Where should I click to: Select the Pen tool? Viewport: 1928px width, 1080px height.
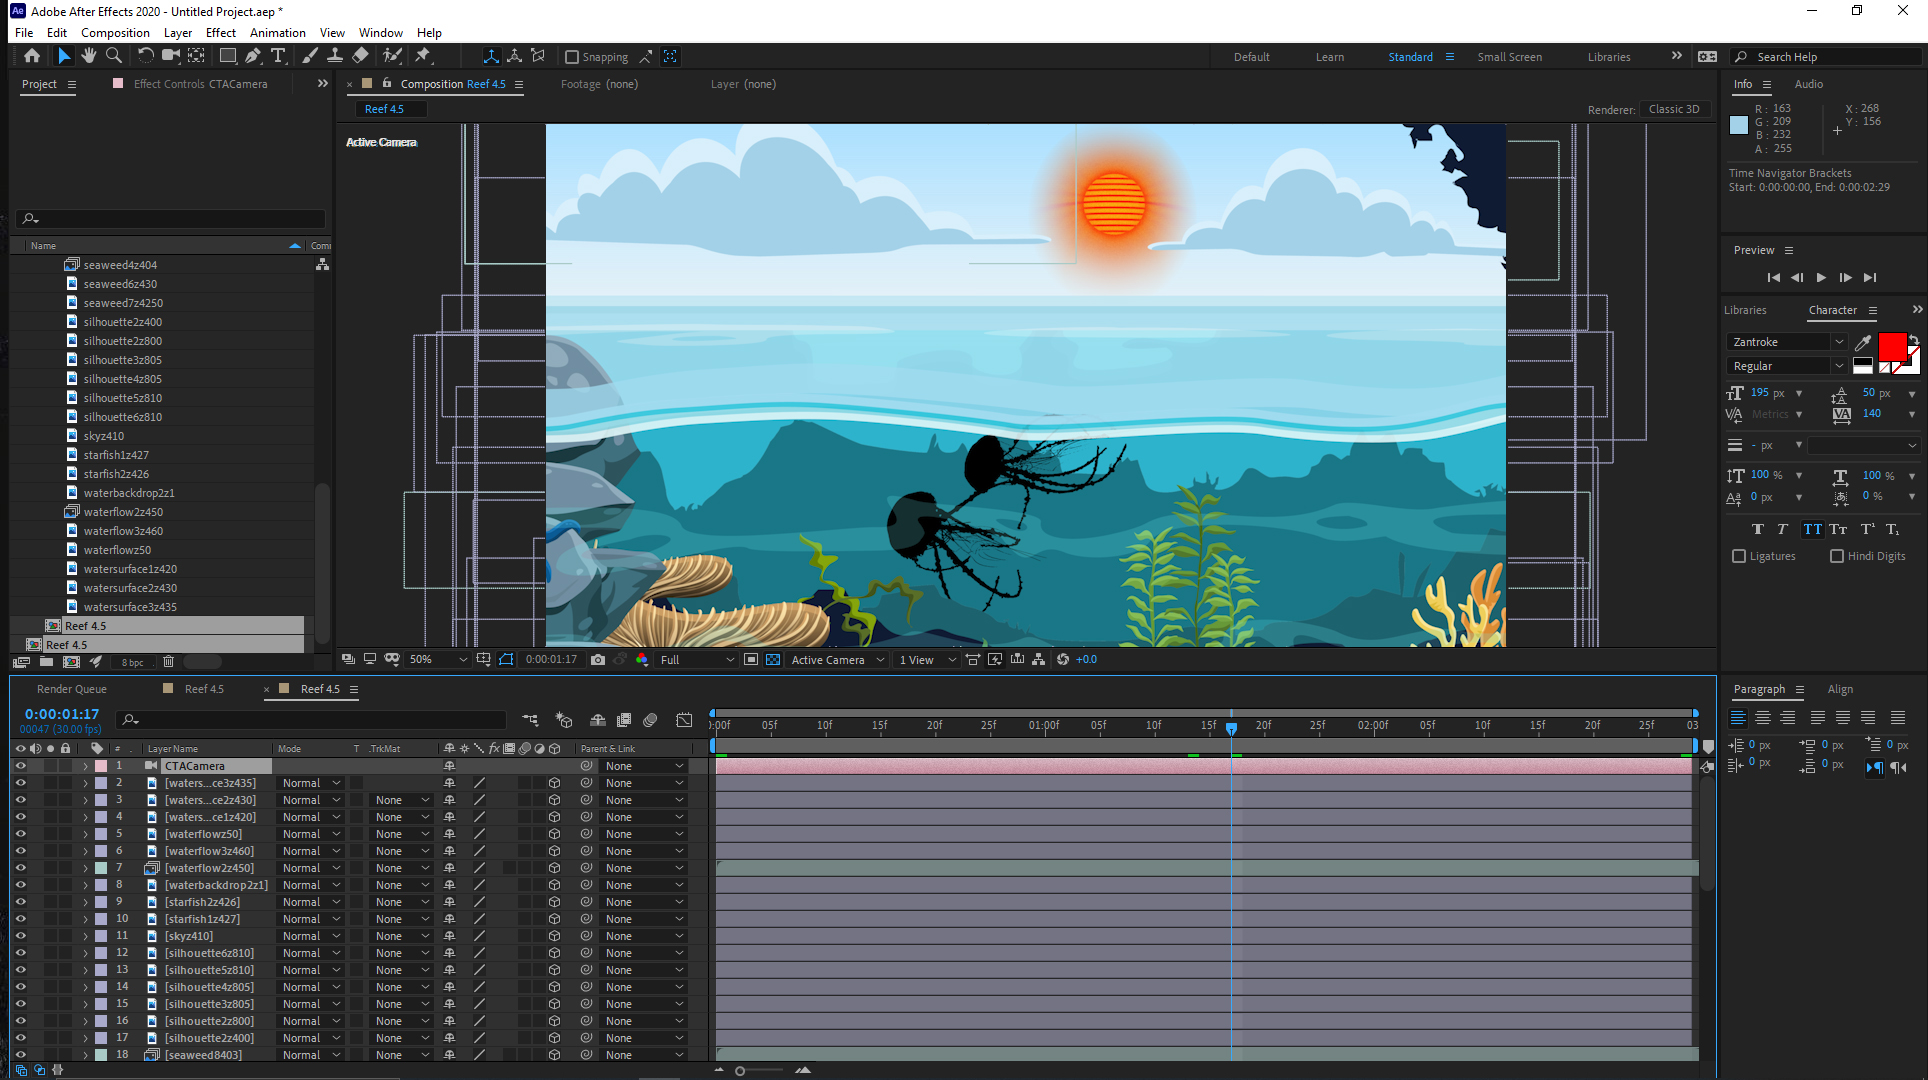[253, 56]
